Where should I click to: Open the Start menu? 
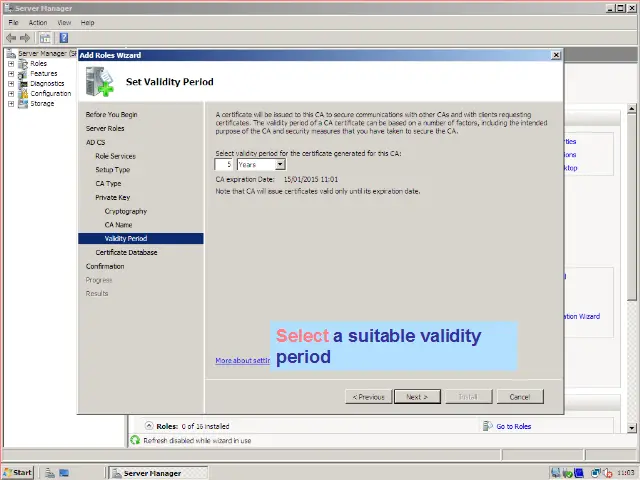pyautogui.click(x=18, y=473)
